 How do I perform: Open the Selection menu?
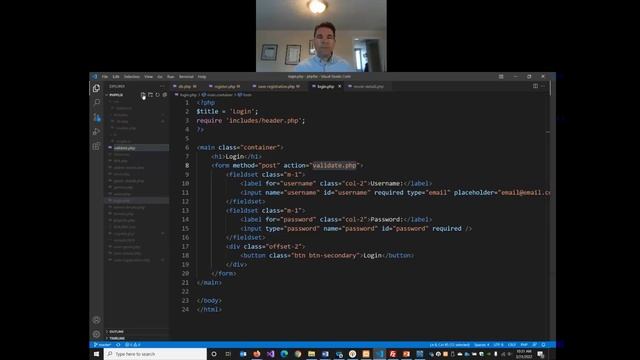tap(131, 76)
